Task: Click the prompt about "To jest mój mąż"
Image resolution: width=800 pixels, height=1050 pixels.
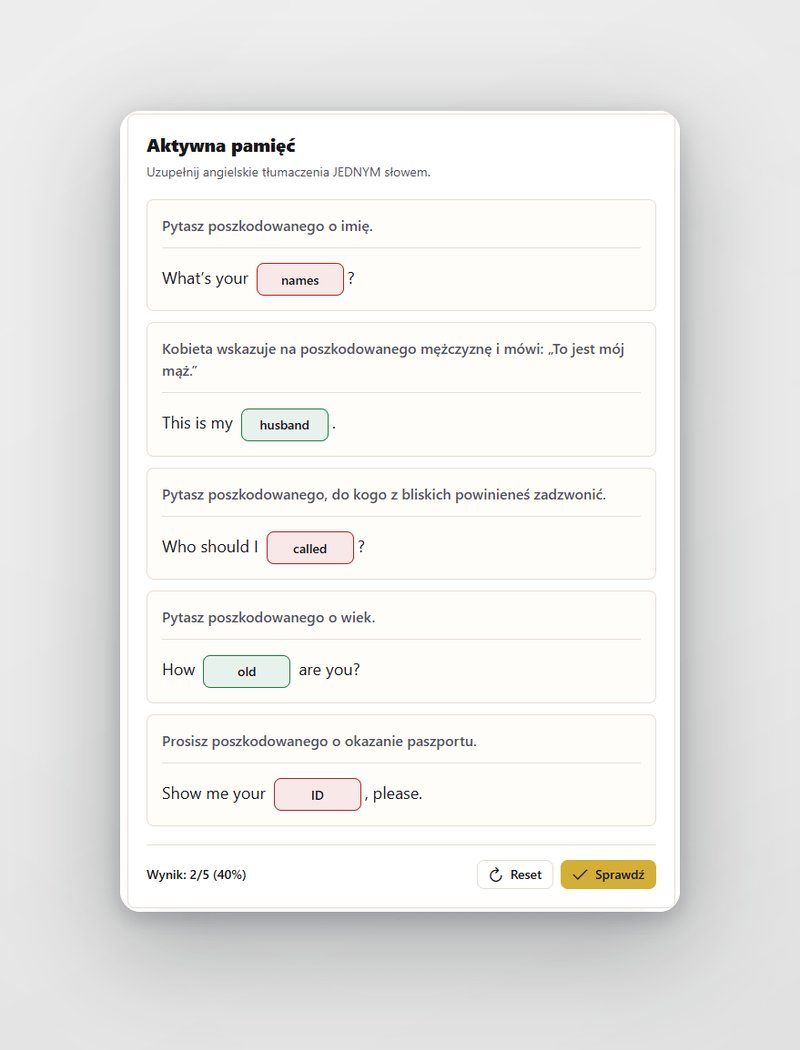Action: point(393,360)
